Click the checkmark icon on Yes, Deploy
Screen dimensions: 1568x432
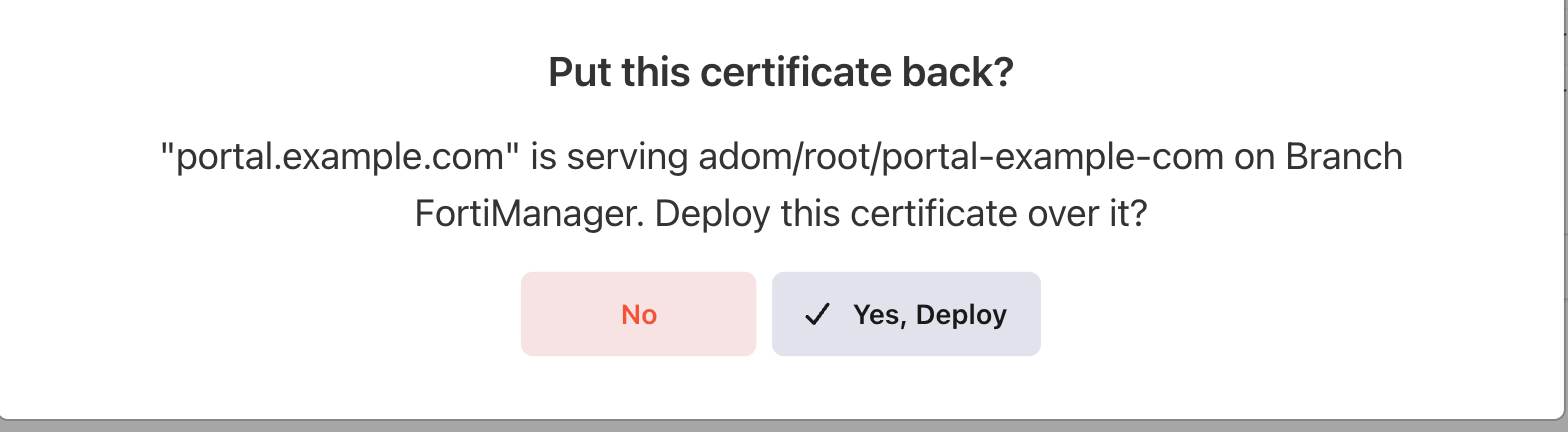click(818, 315)
